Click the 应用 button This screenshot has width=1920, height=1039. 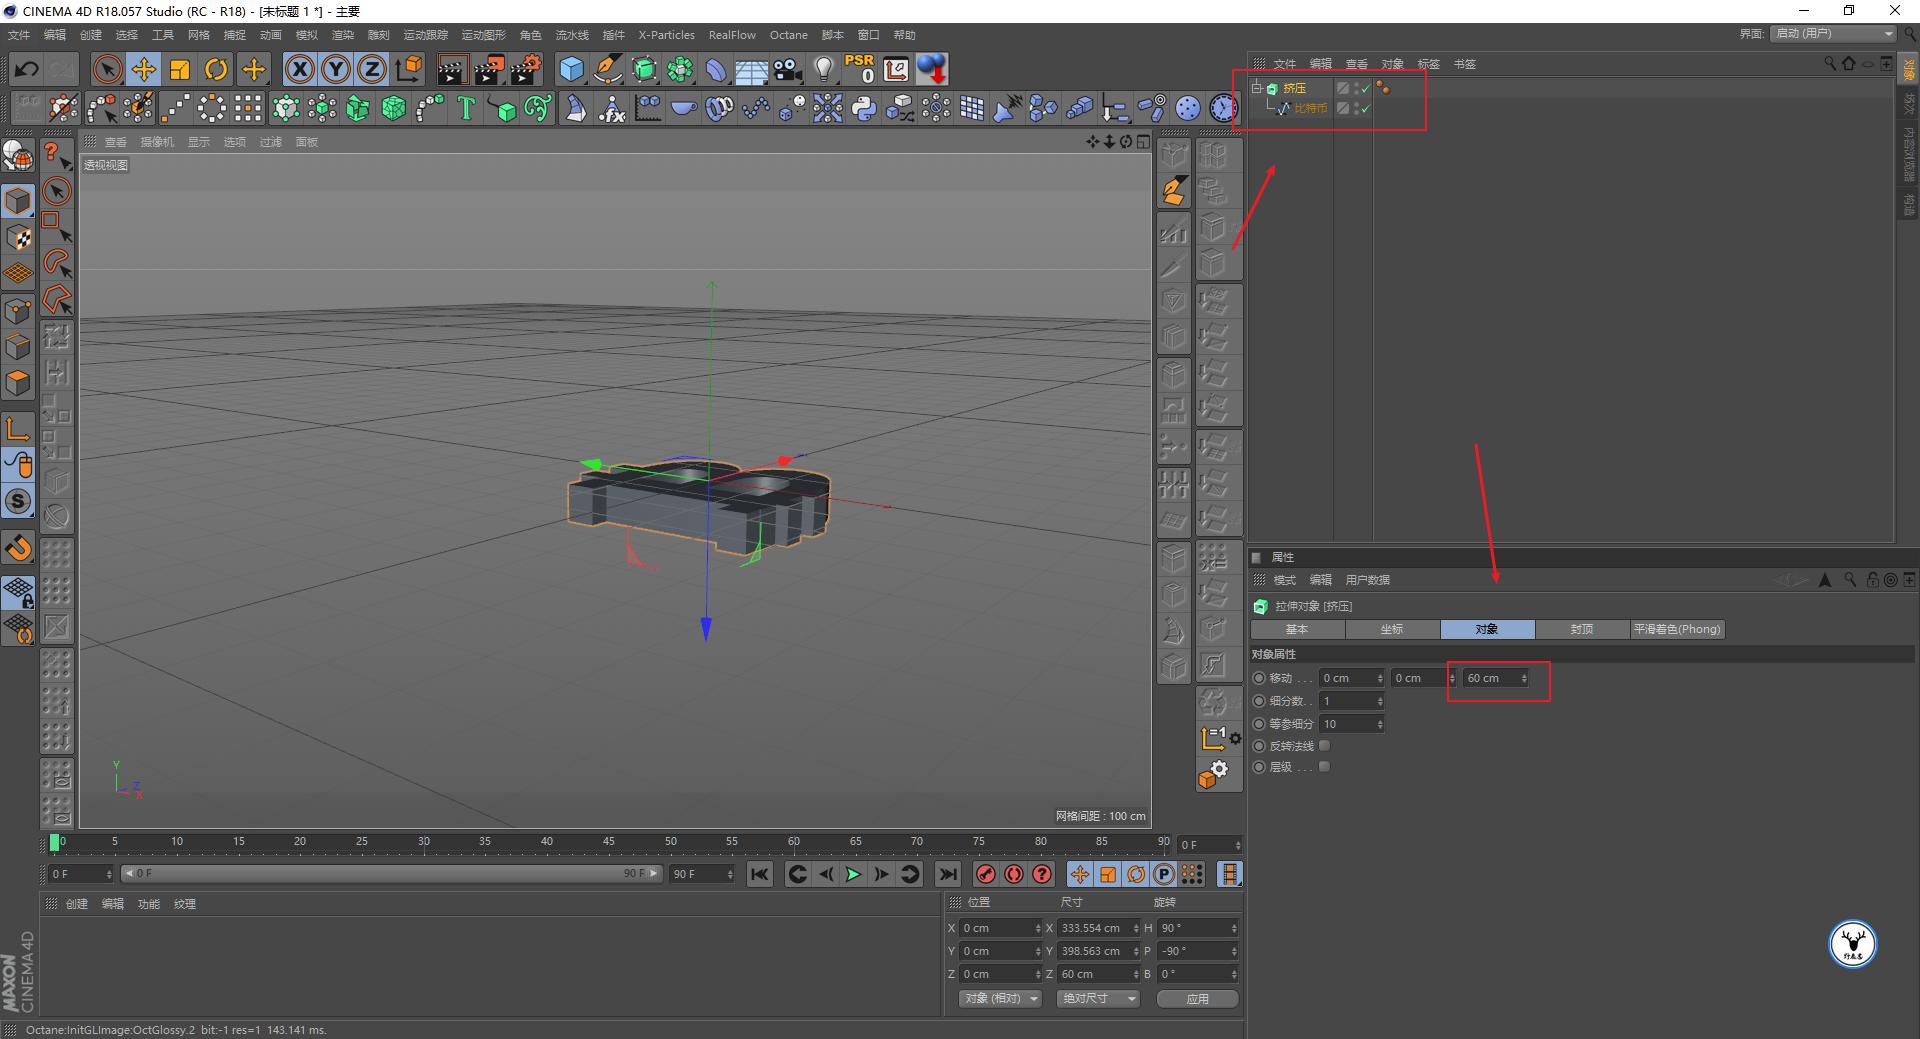[x=1197, y=998]
